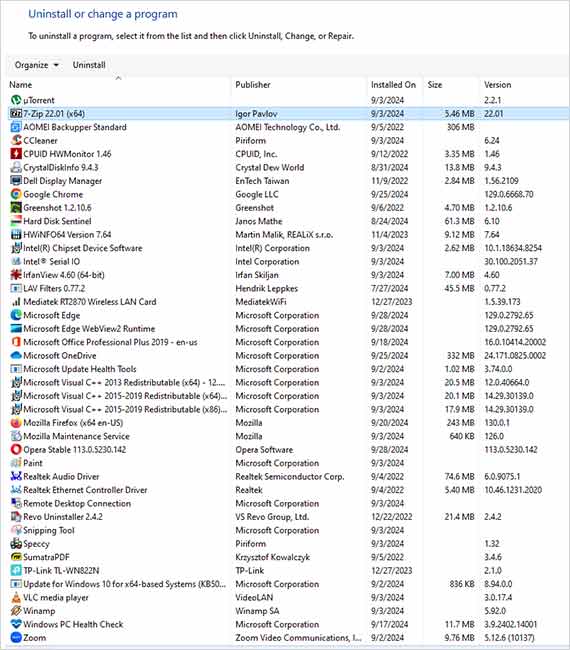The width and height of the screenshot is (570, 650).
Task: Click the HWiNFO64 Version 7.64 icon
Action: click(x=16, y=234)
